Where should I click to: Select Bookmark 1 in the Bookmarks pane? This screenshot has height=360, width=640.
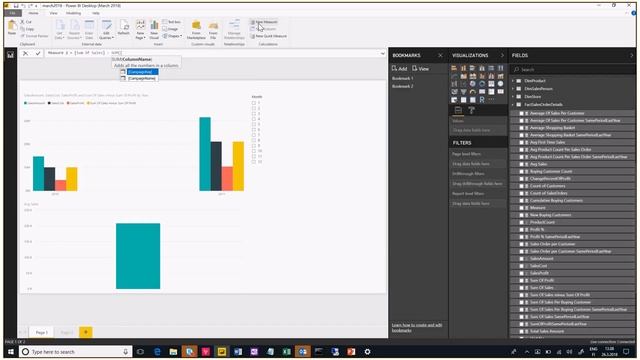pos(402,78)
